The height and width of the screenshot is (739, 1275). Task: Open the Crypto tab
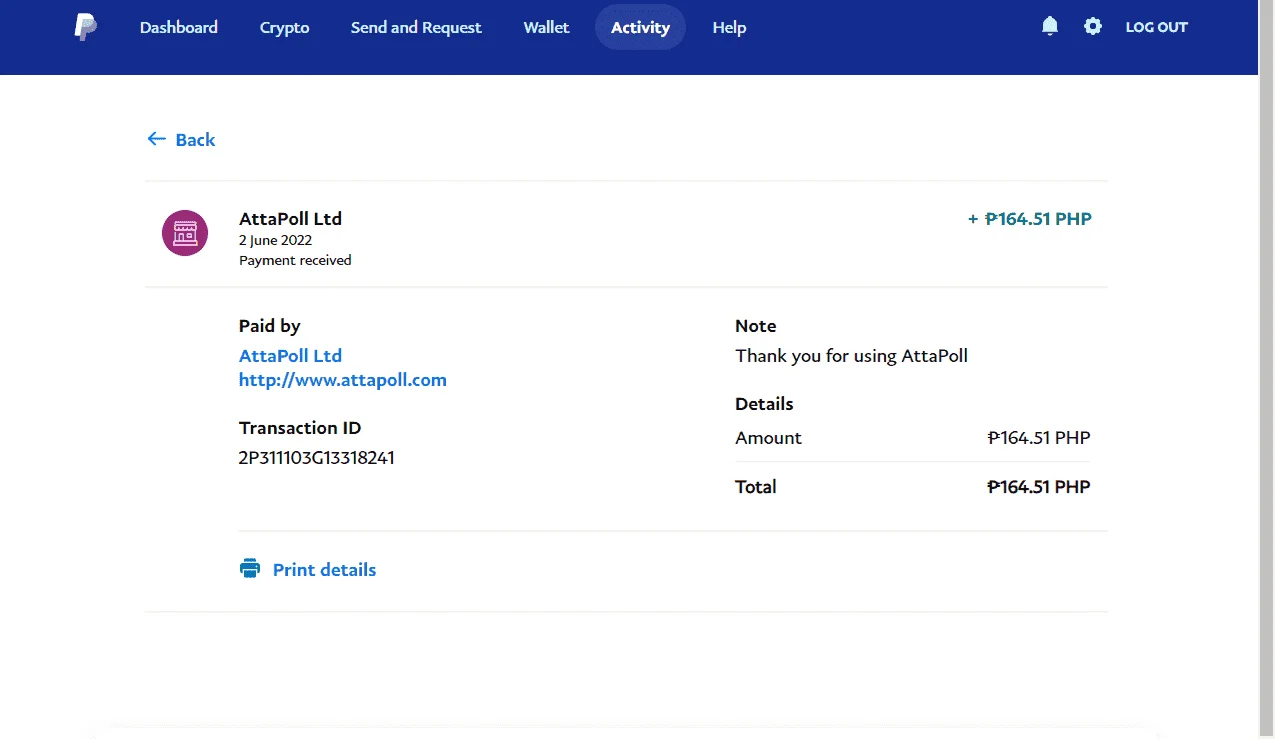pyautogui.click(x=285, y=27)
